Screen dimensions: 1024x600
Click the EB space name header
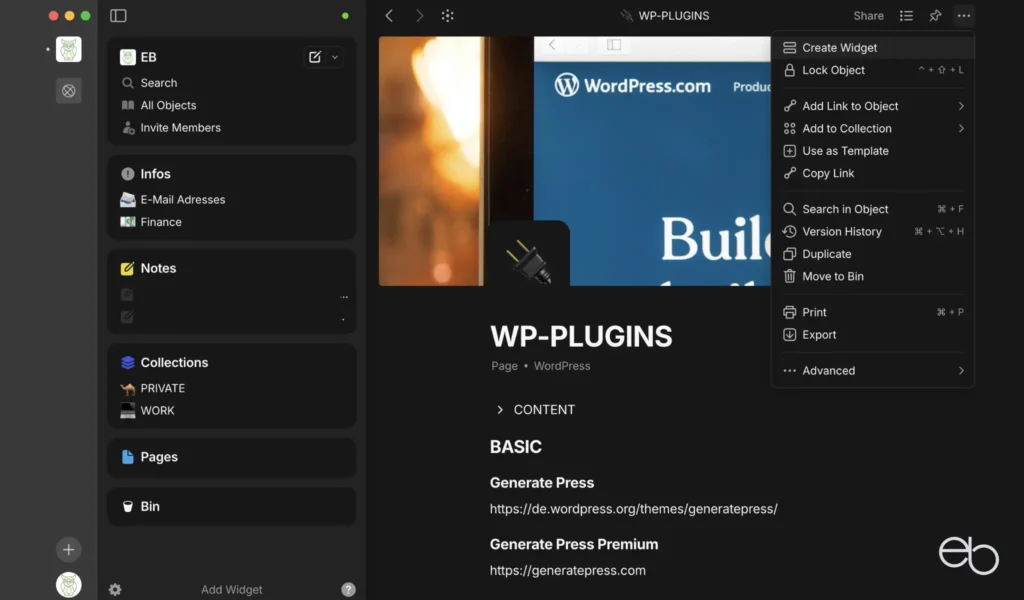coord(148,57)
